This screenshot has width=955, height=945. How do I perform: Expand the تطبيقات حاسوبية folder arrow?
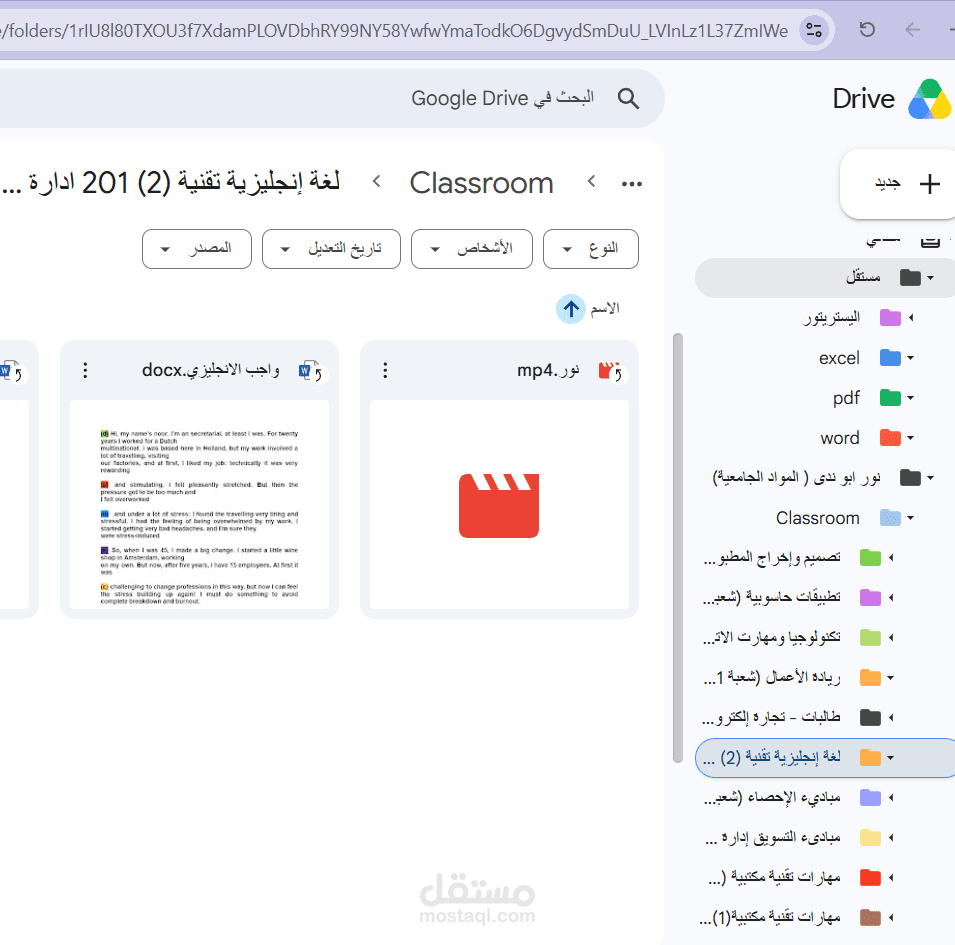(890, 597)
